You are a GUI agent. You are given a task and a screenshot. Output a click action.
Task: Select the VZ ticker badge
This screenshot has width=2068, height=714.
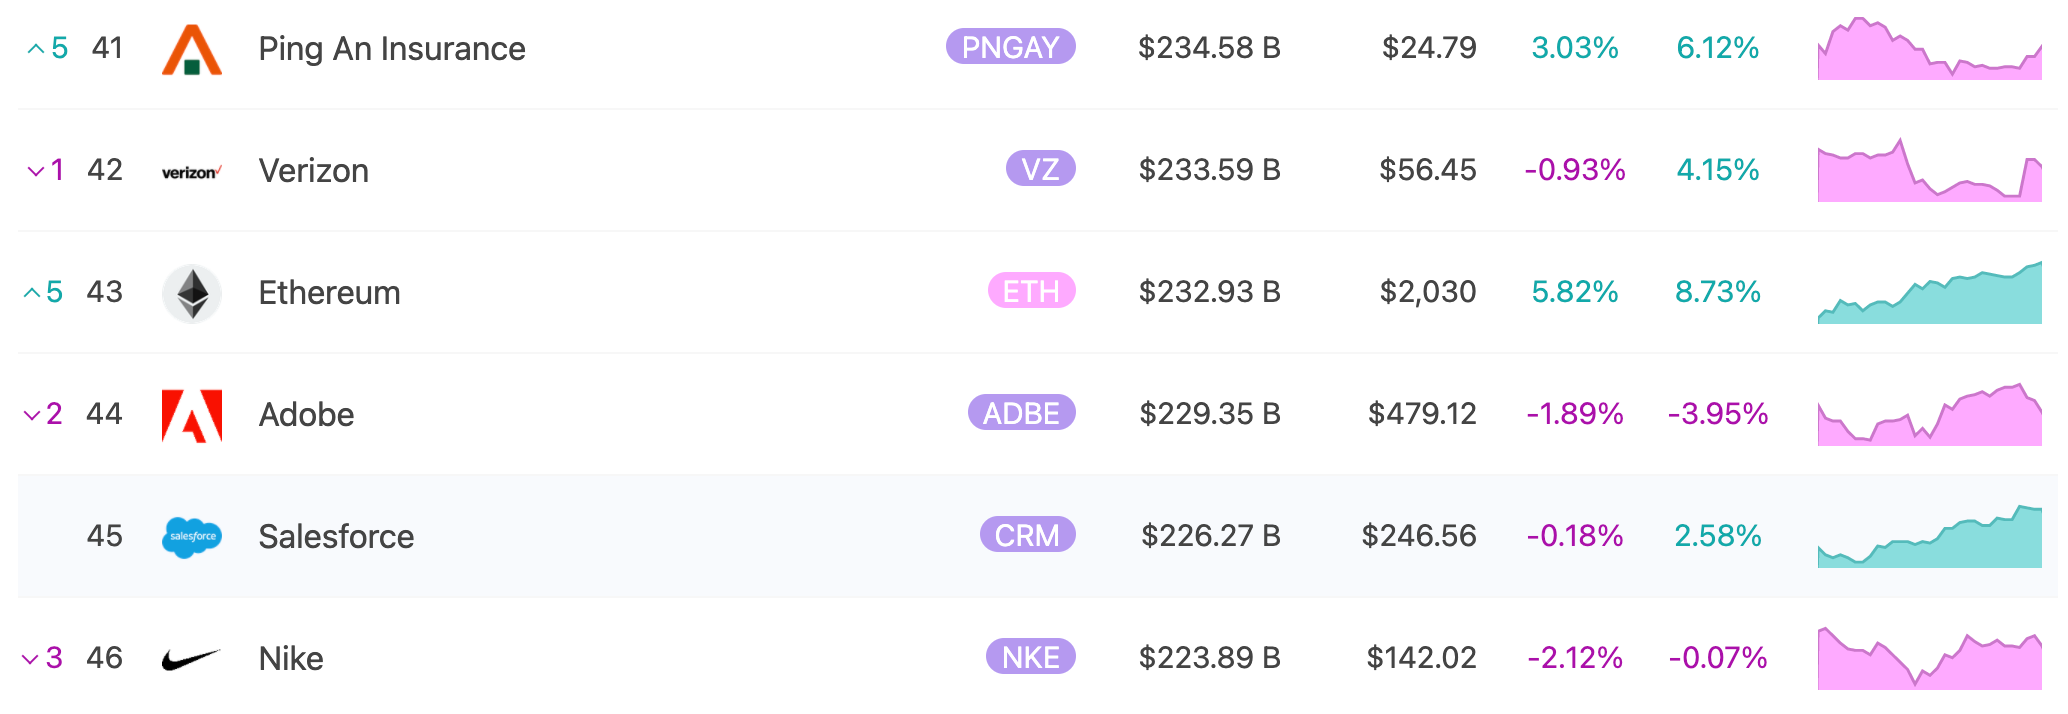point(1041,169)
